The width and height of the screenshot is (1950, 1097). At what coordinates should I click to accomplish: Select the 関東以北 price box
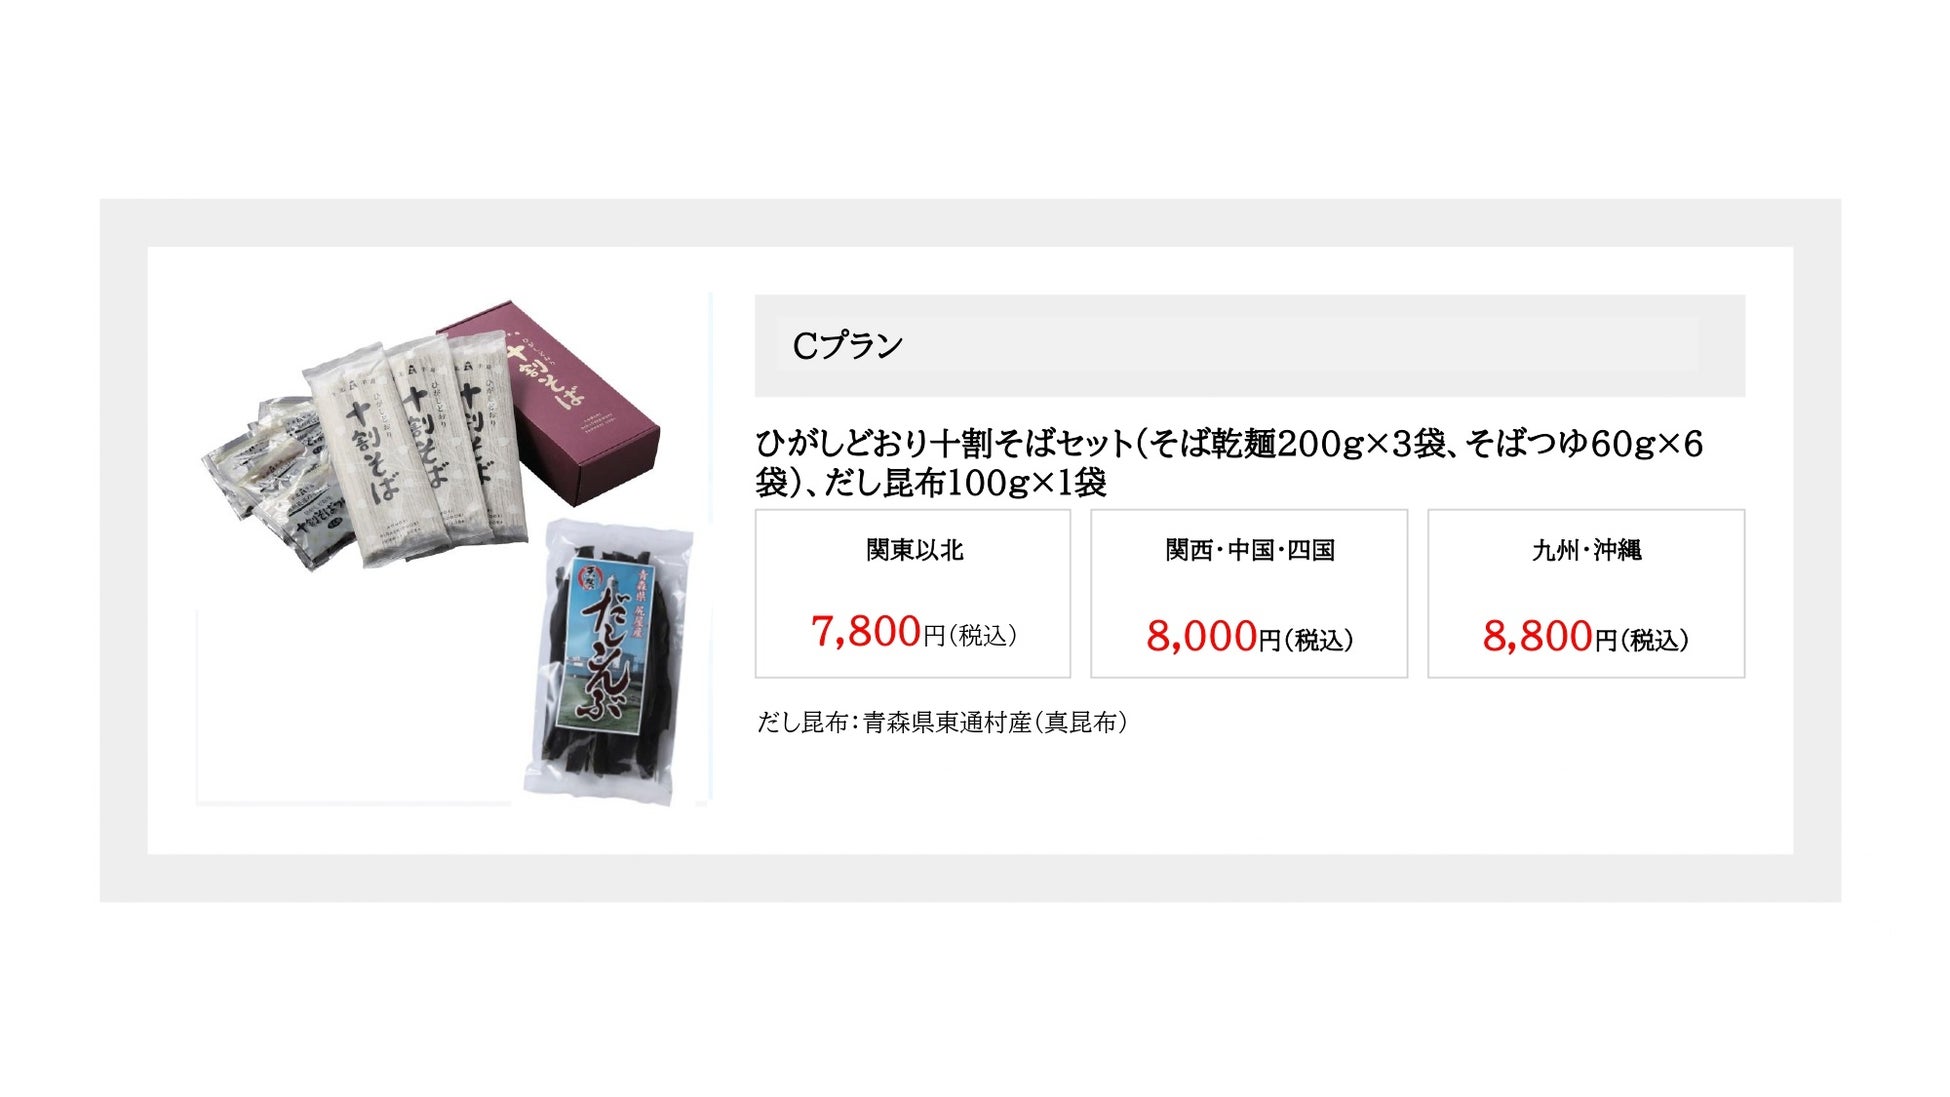tap(912, 593)
